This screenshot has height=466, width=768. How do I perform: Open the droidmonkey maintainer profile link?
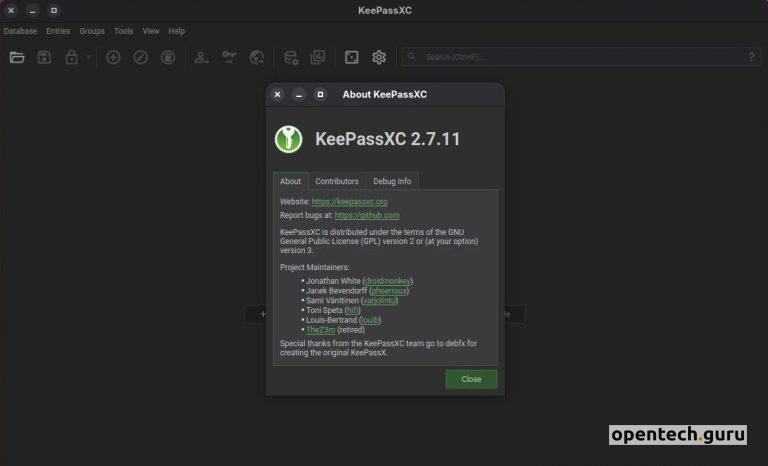tap(388, 281)
